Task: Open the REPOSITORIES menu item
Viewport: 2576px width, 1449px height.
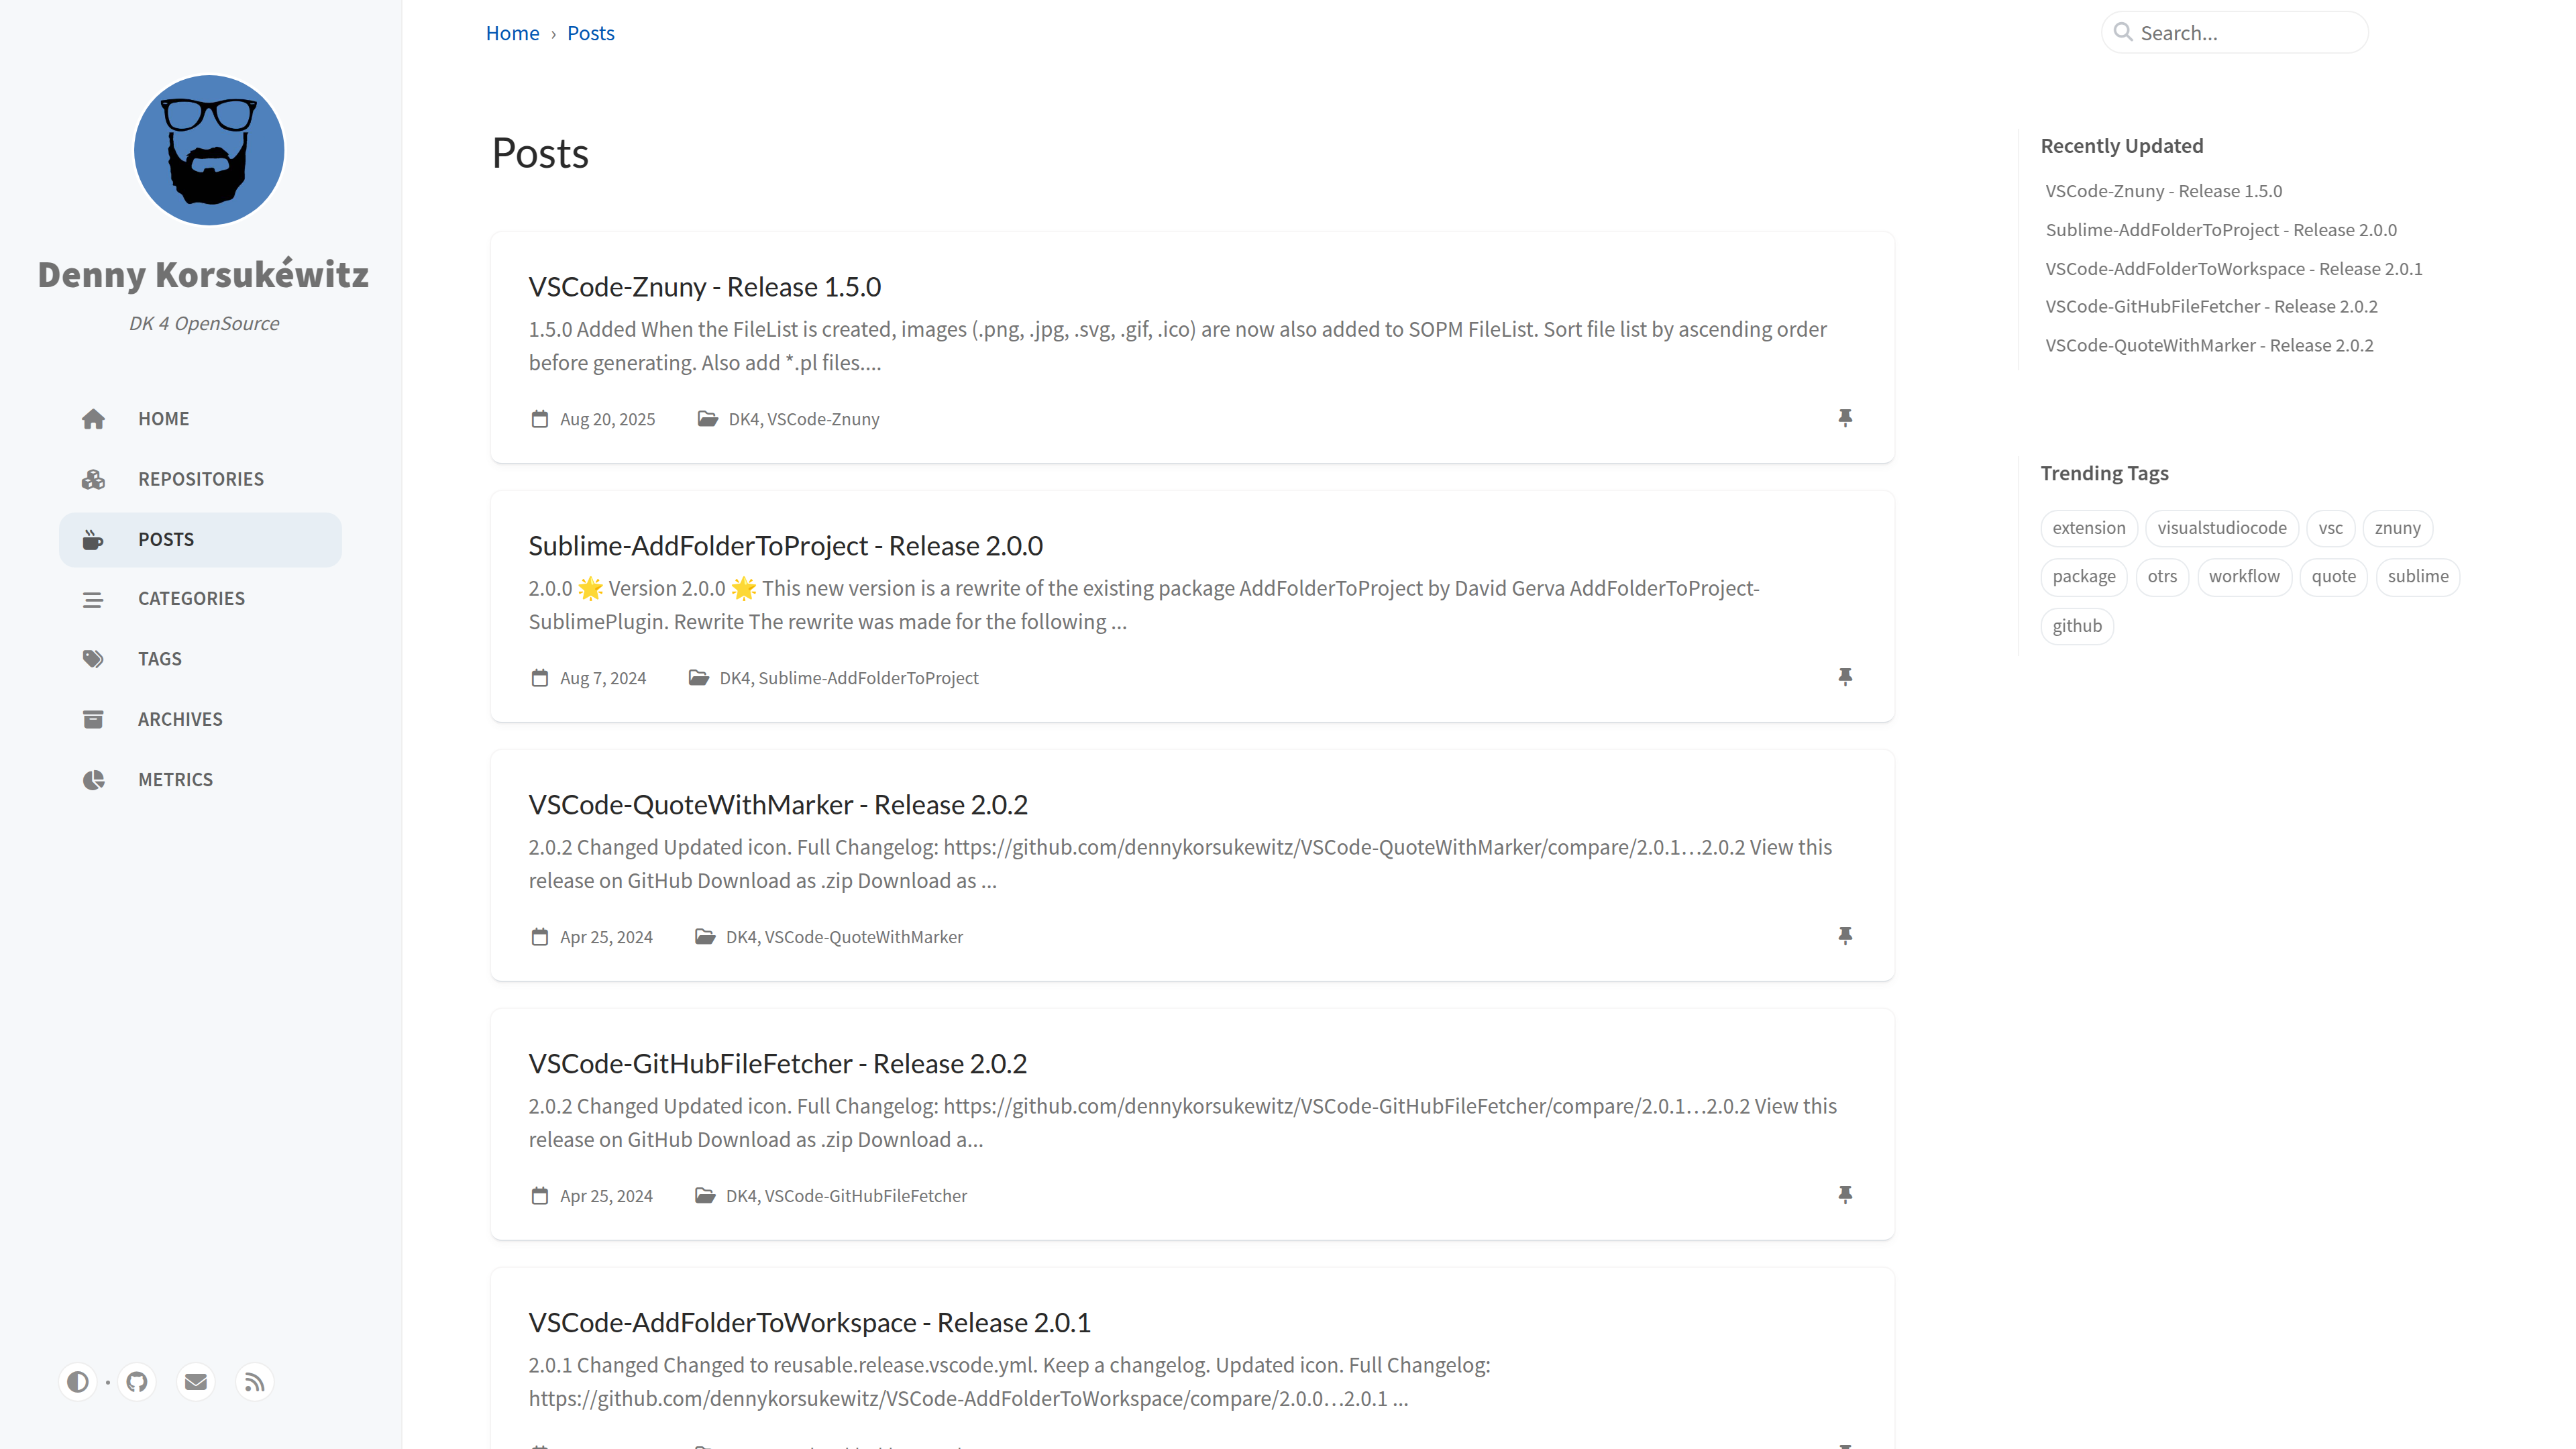Action: click(200, 479)
